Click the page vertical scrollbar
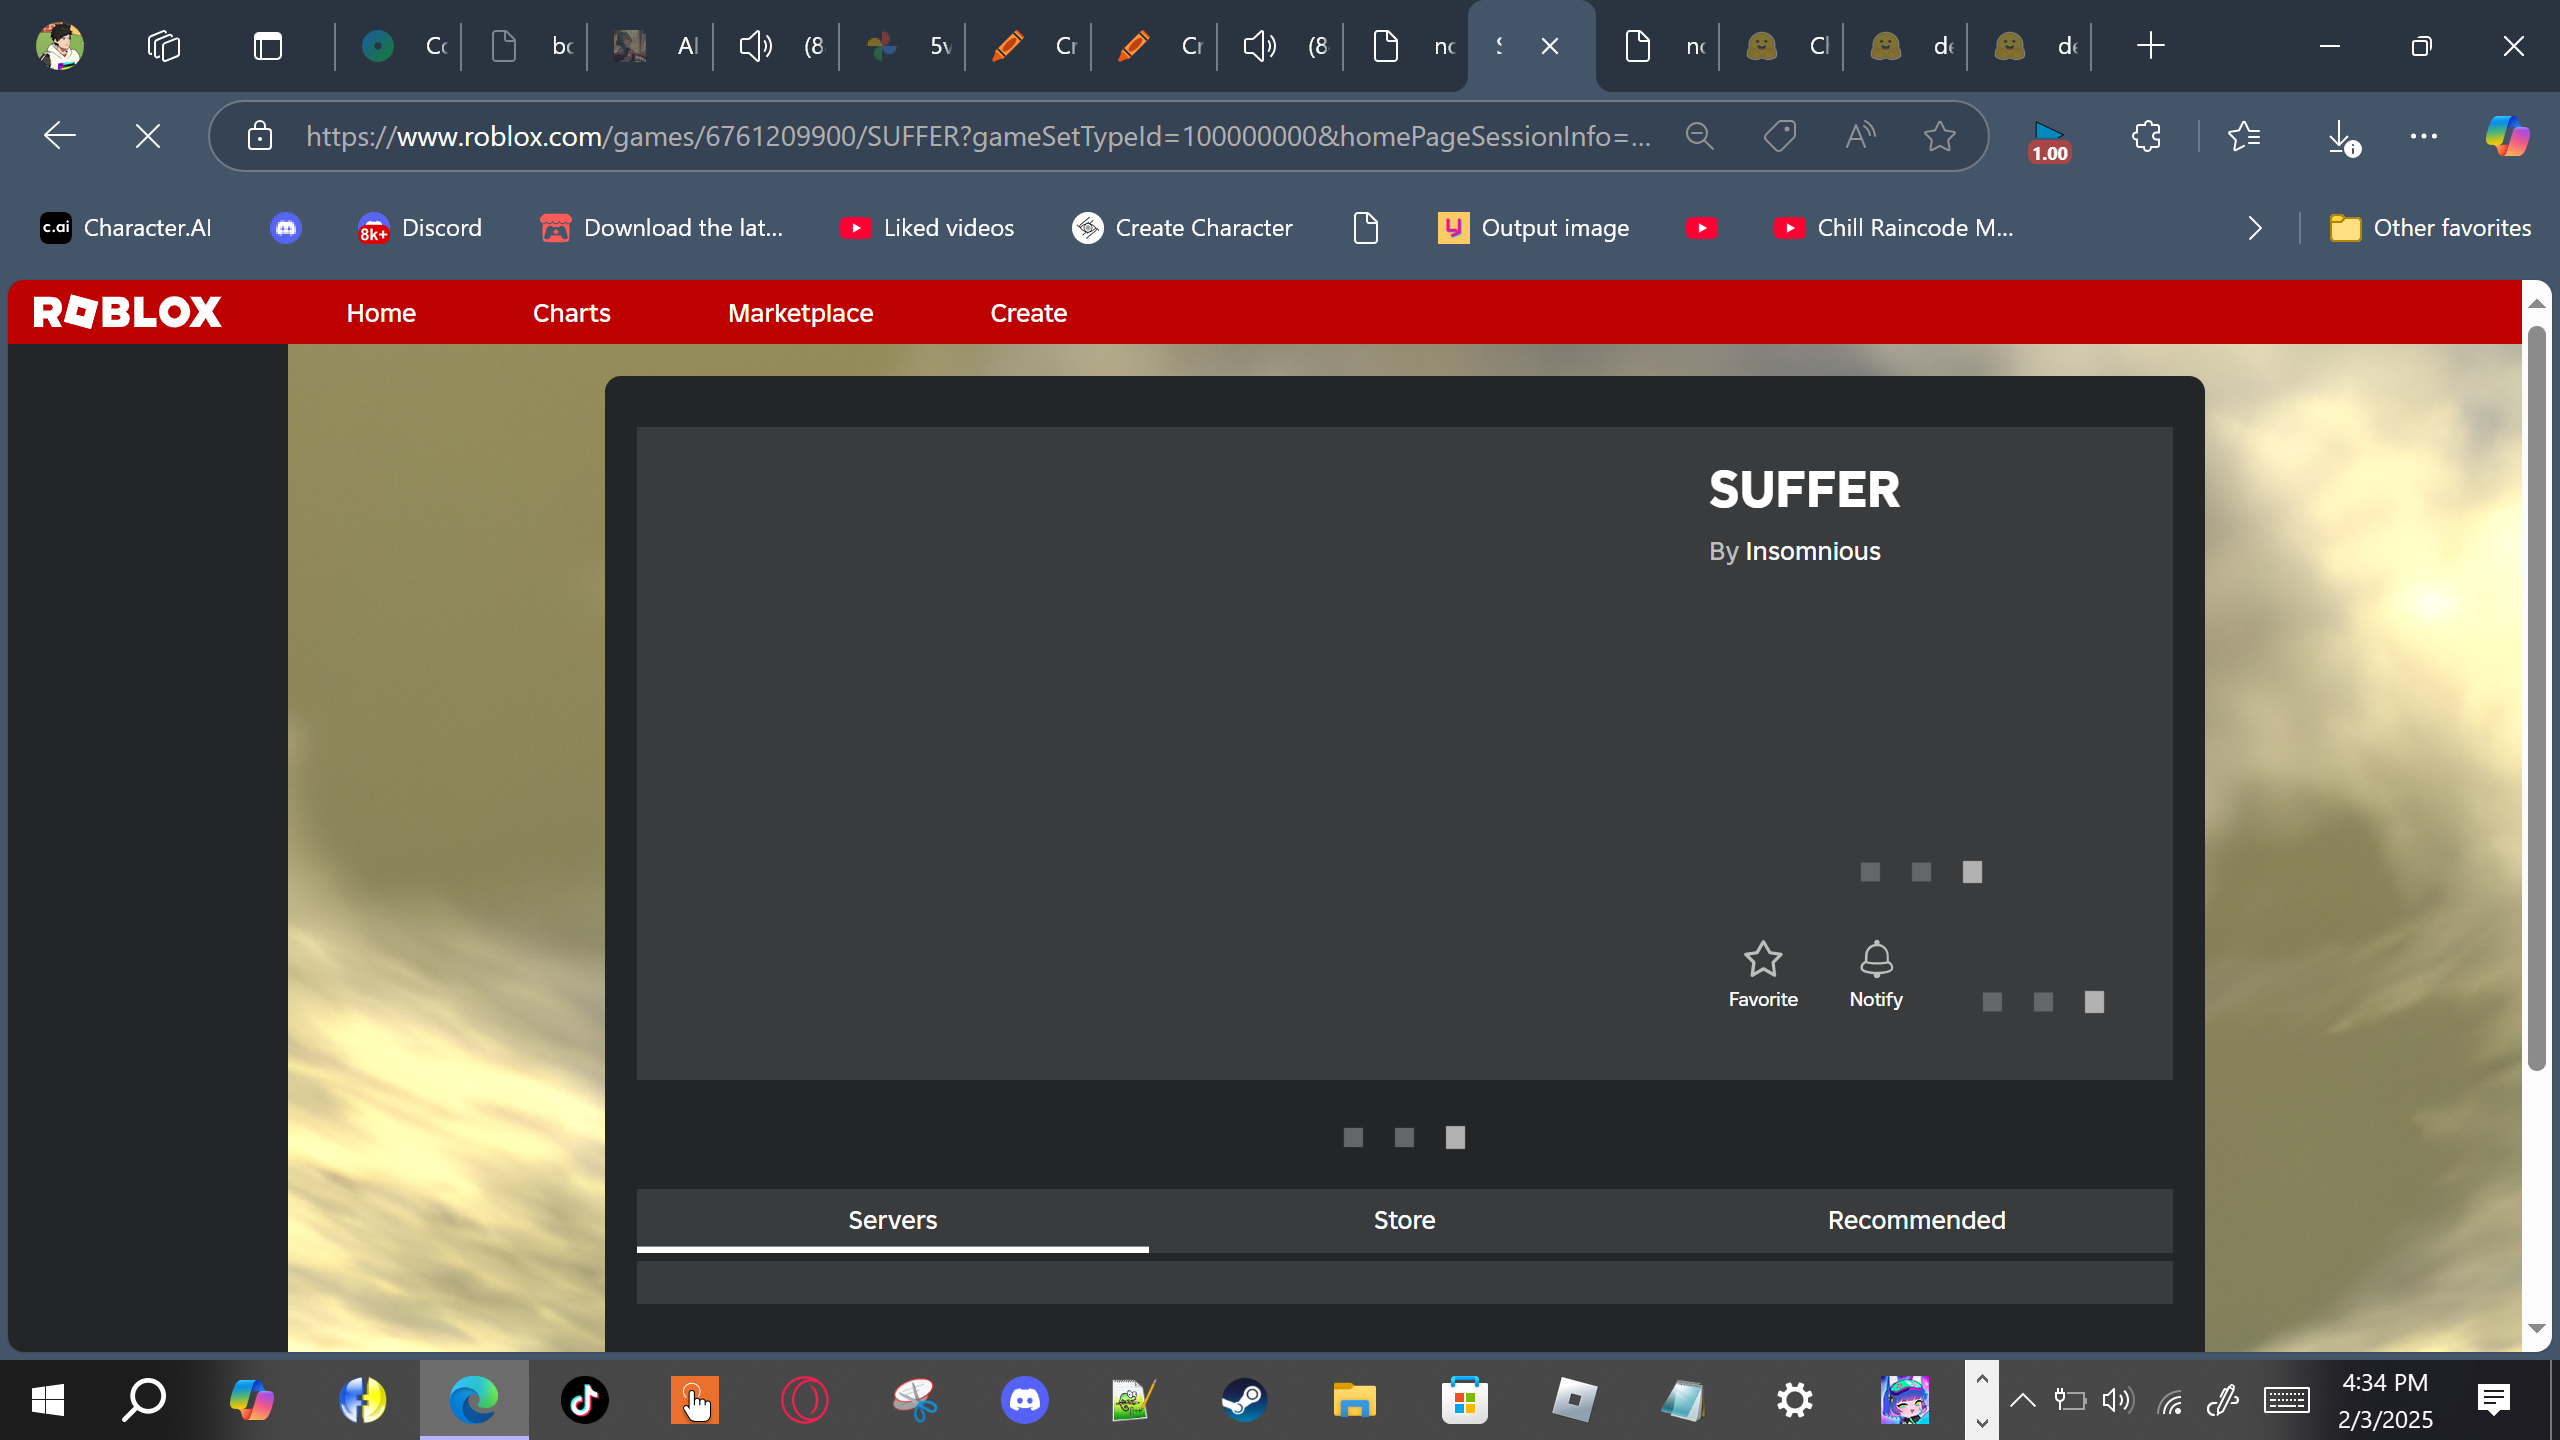The image size is (2560, 1440). coord(2536,700)
